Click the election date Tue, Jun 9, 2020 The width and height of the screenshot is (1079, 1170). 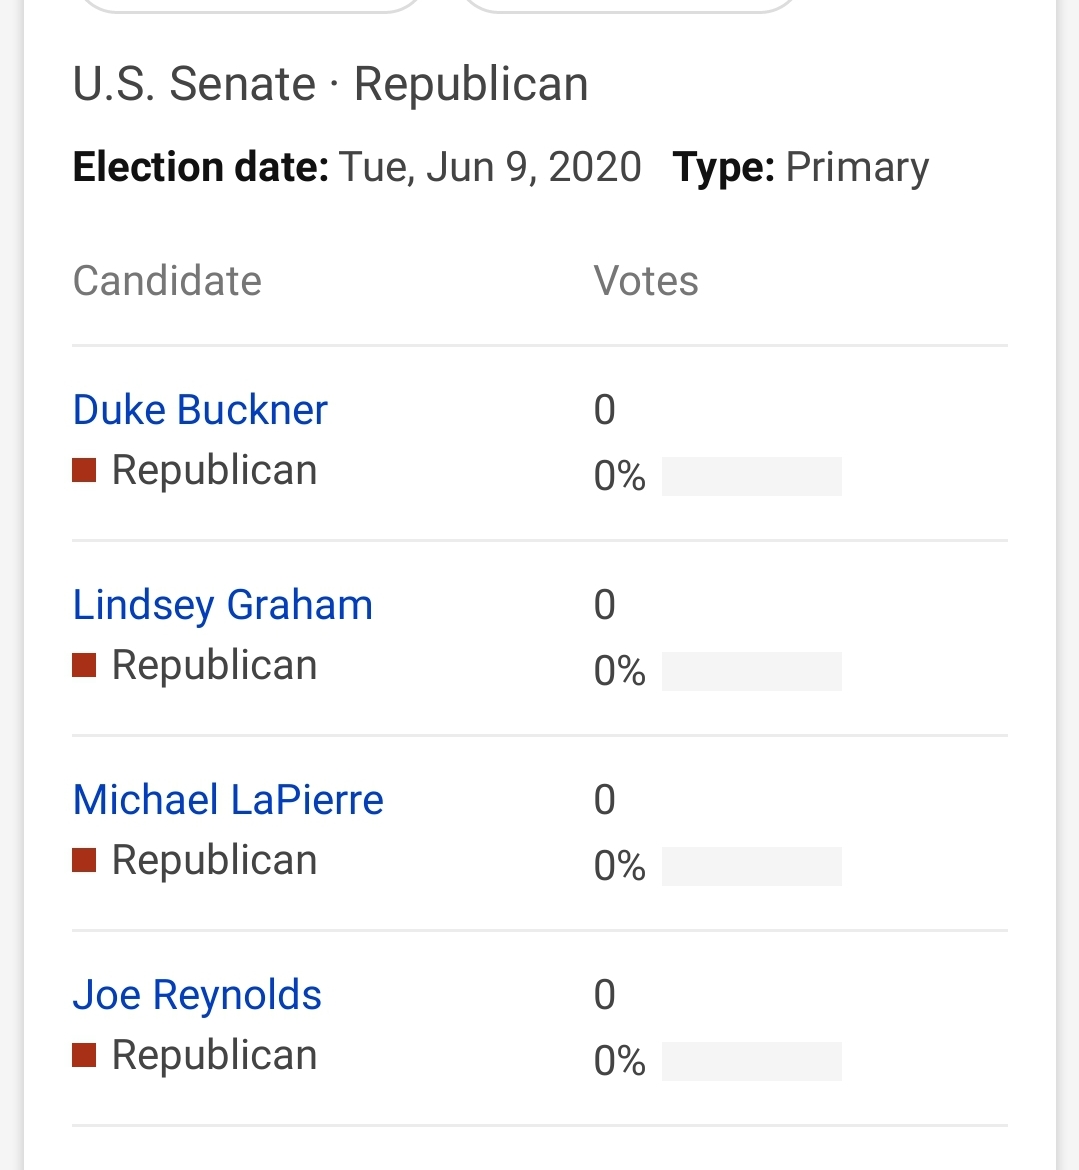pyautogui.click(x=490, y=167)
